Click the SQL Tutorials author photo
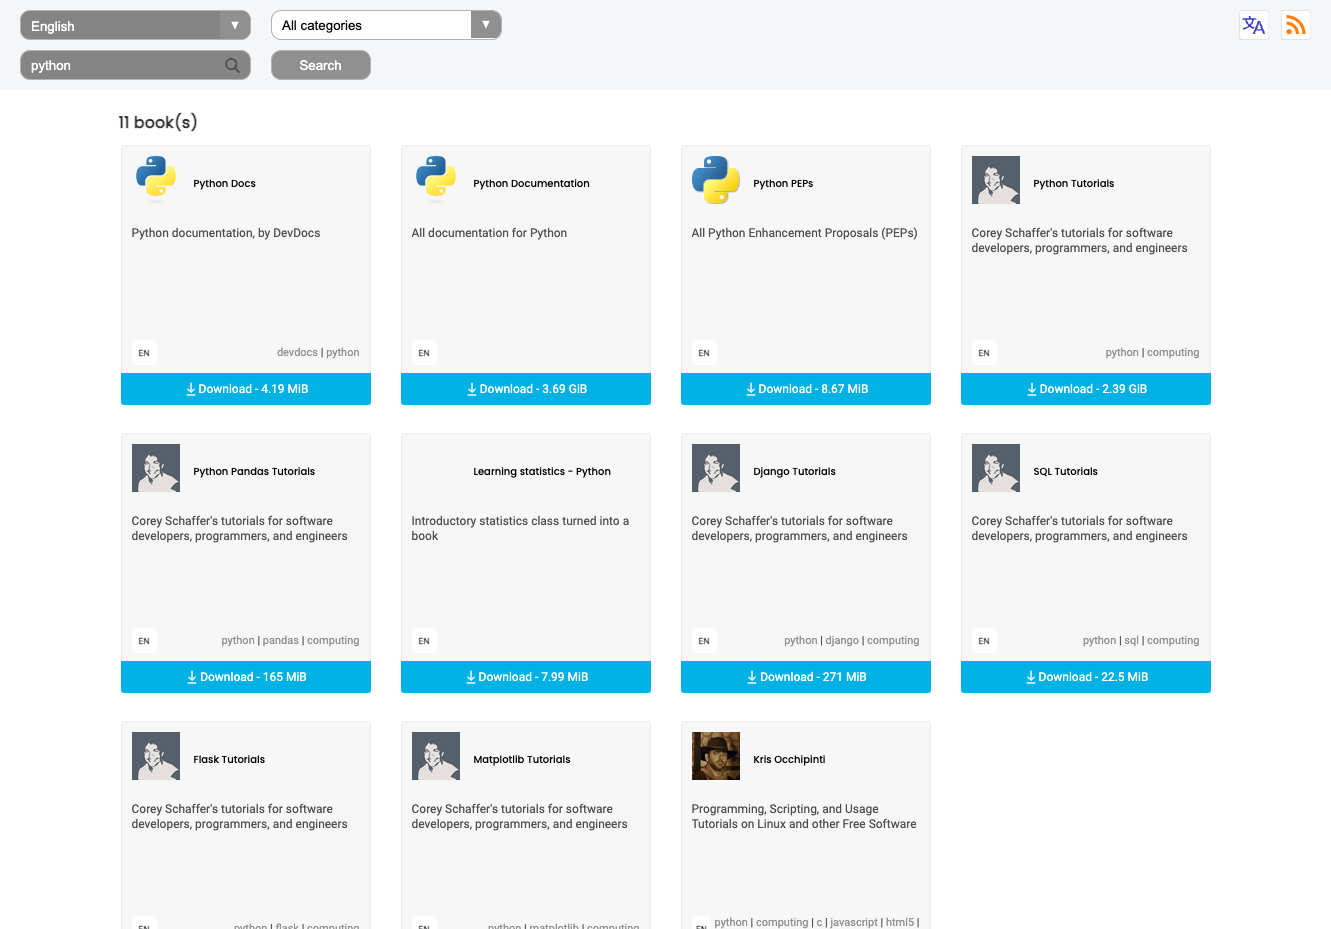The height and width of the screenshot is (929, 1331). [996, 468]
